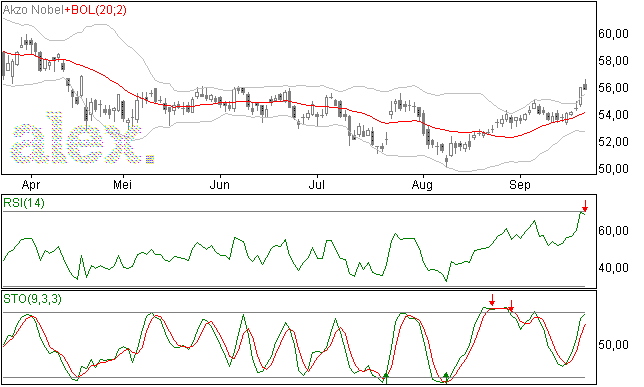This screenshot has height=387, width=644.
Task: Click the 40,00 RSI axis value
Action: coord(614,268)
